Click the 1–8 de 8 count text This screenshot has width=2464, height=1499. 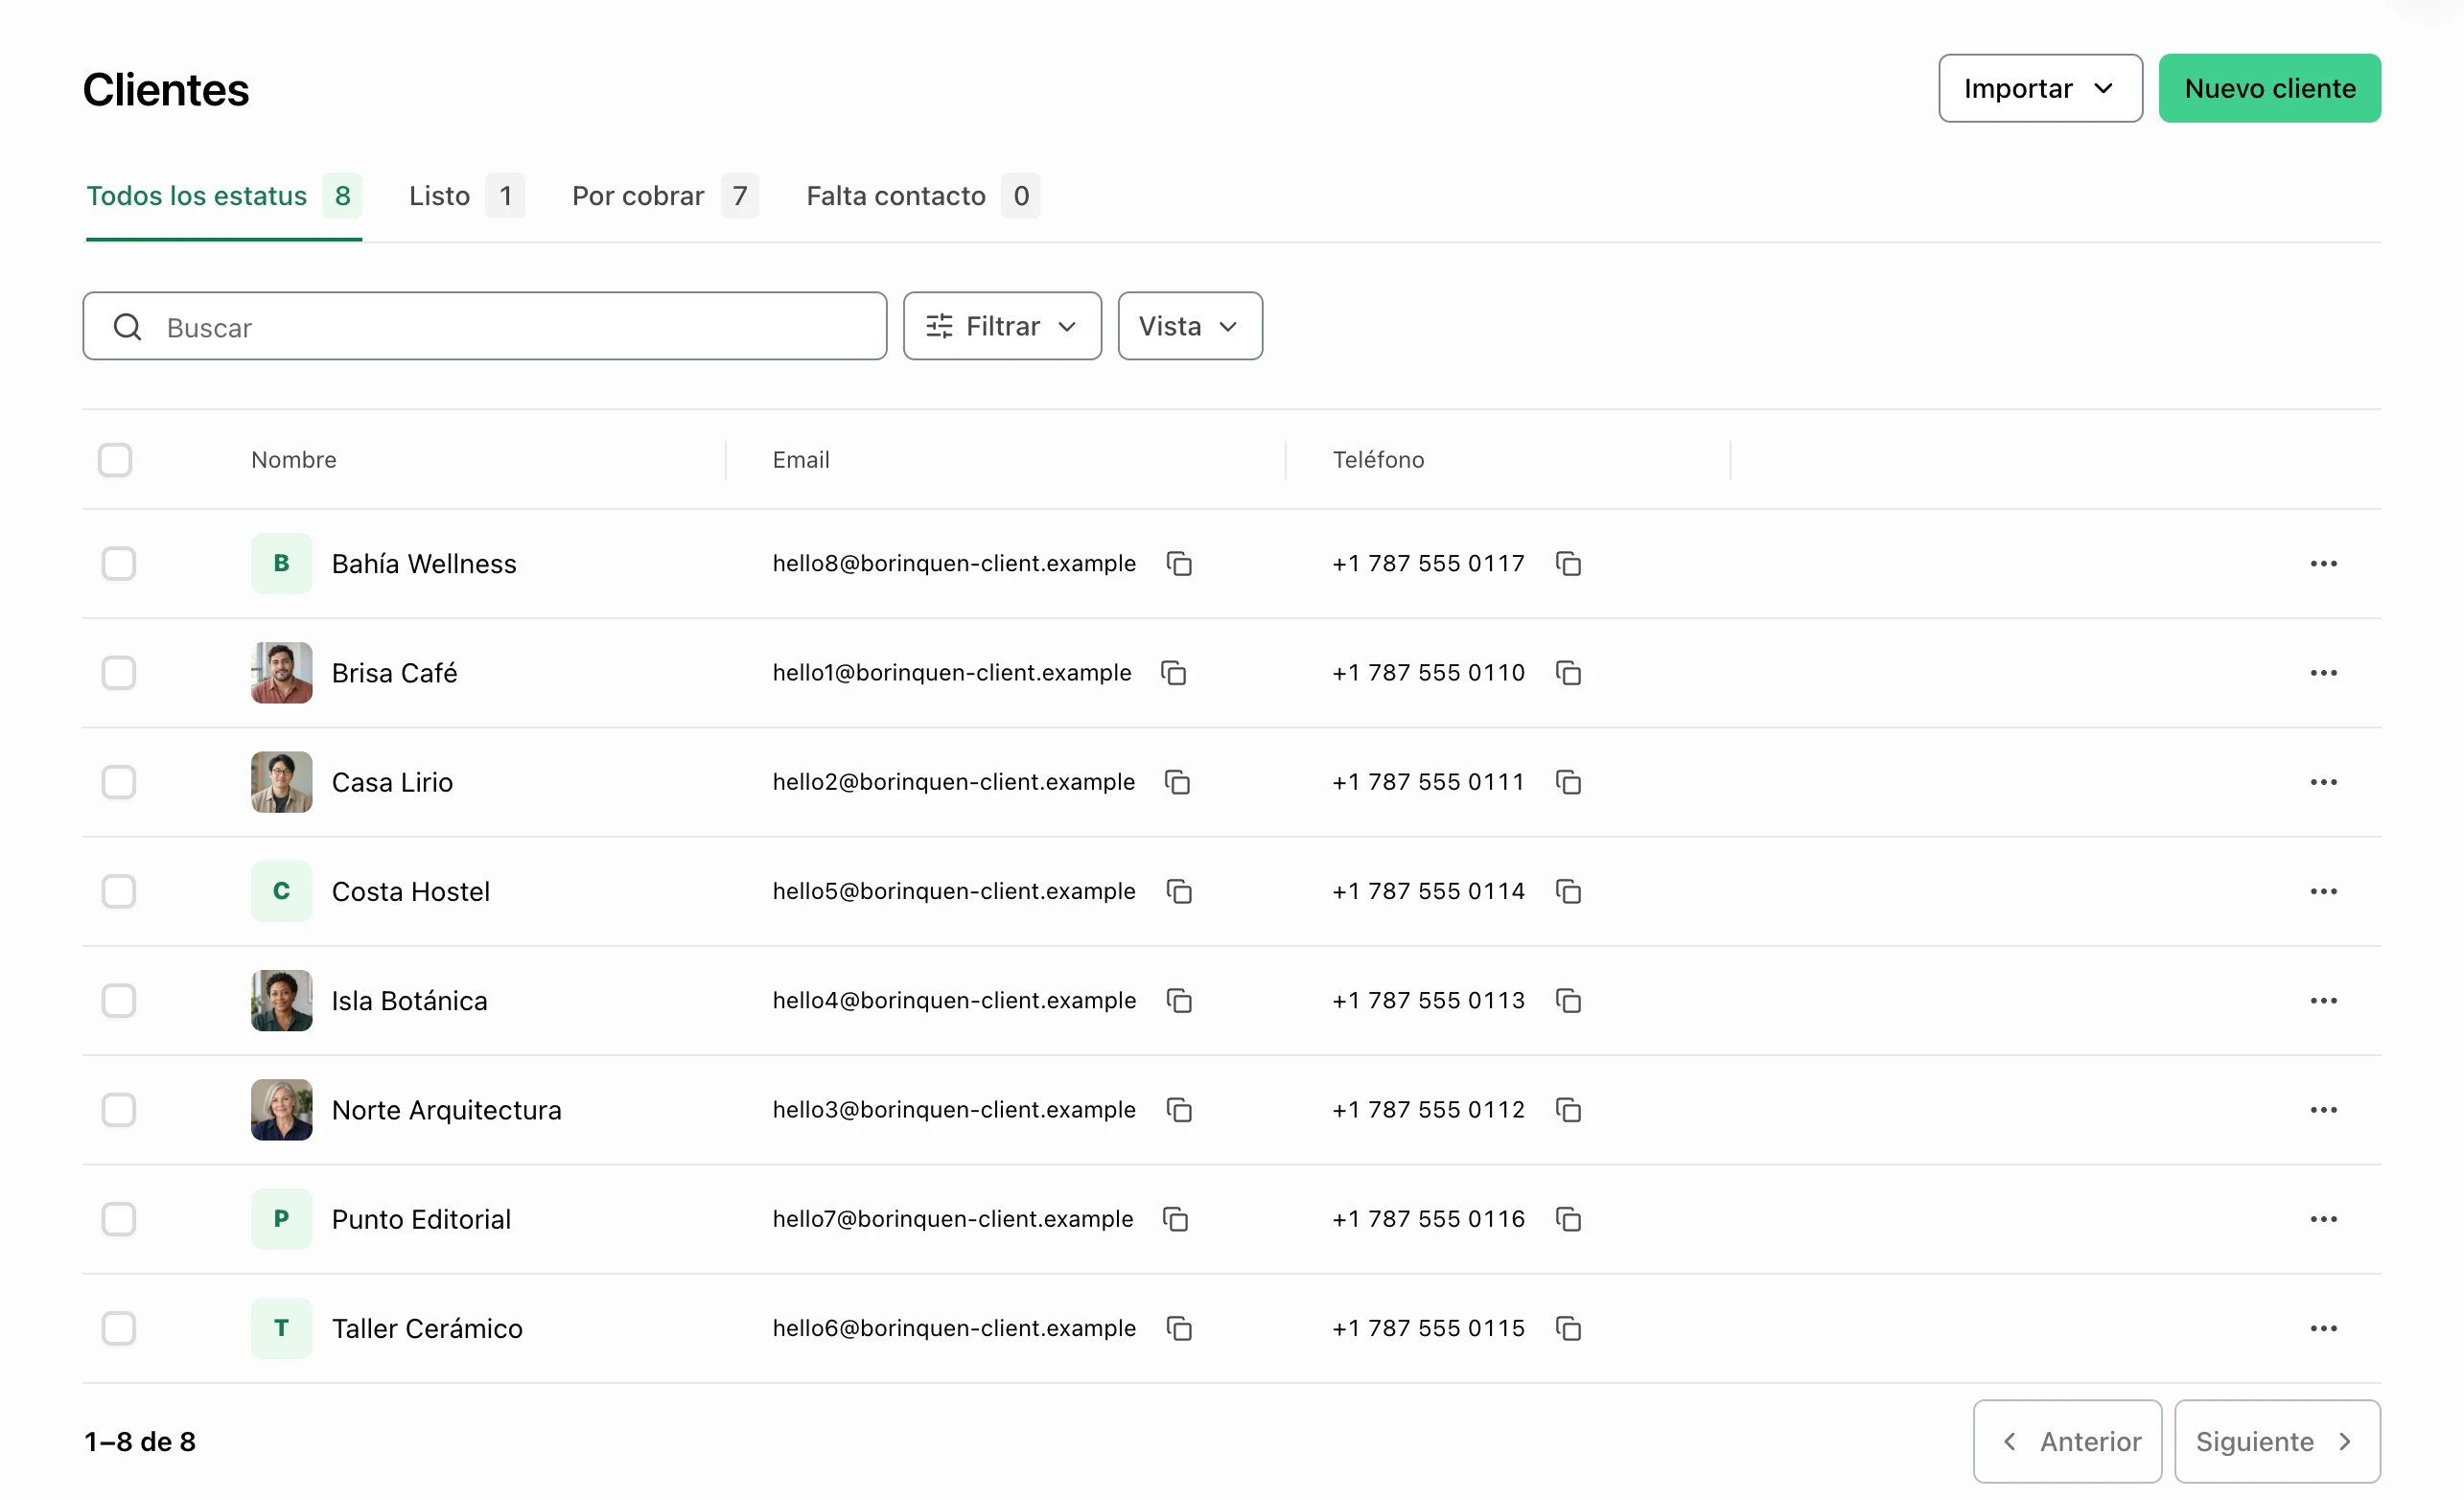(140, 1441)
